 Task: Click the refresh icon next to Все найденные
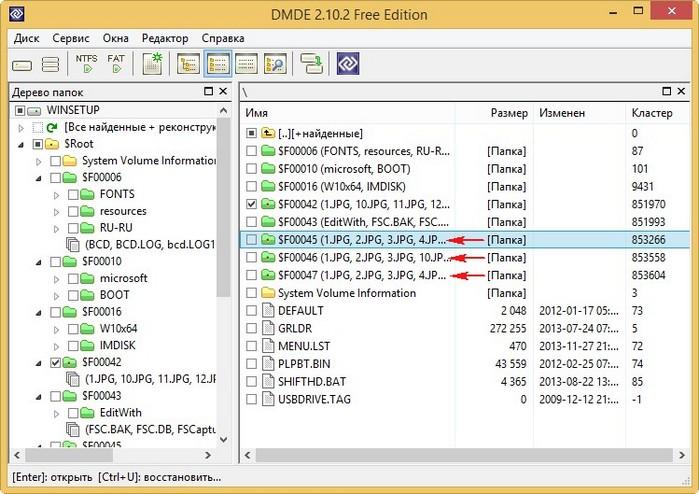tap(52, 128)
